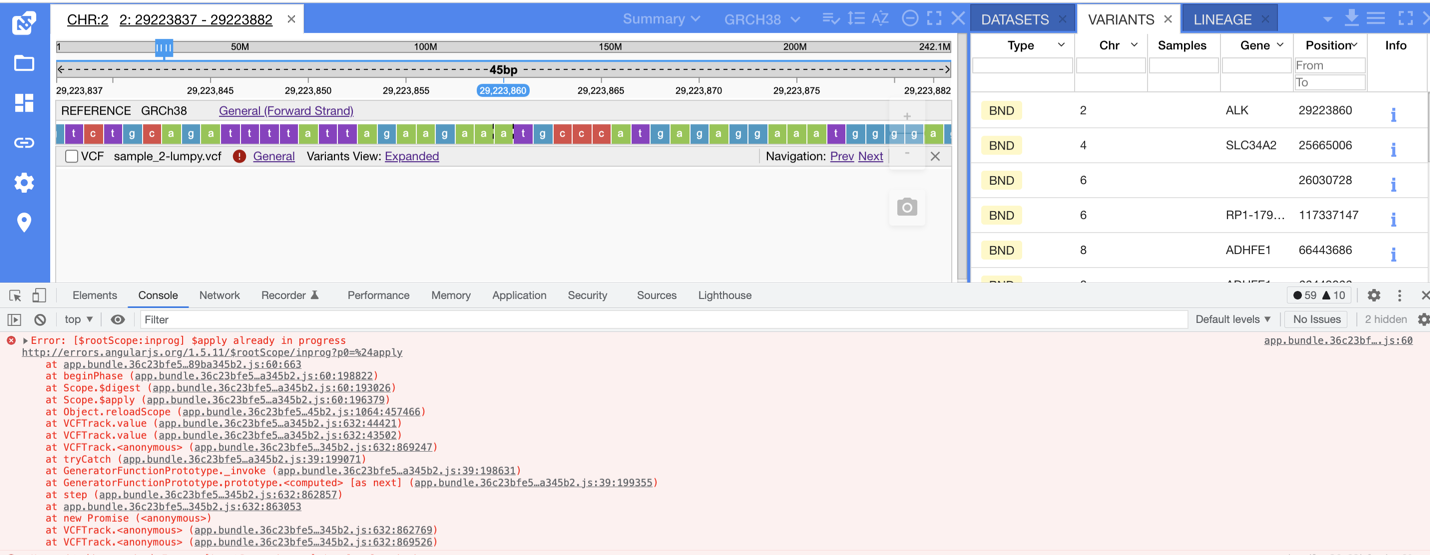Show info for SLC34A2 variant row
Viewport: 1431px width, 555px height.
(1393, 150)
